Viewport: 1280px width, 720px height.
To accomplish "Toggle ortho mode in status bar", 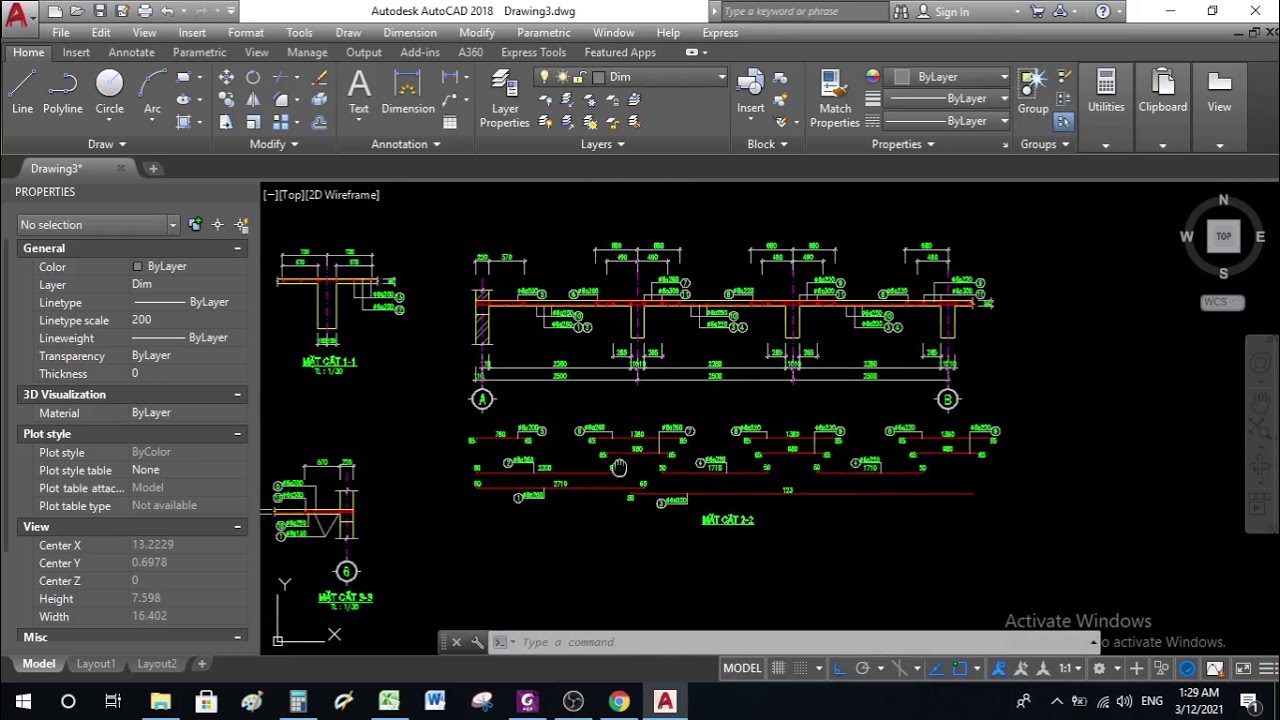I will coord(839,668).
